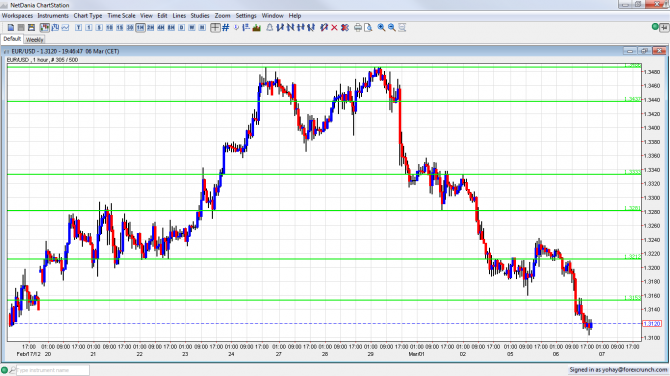Image resolution: width=670 pixels, height=376 pixels.
Task: Select the 1.3212 green horizontal line label
Action: click(632, 257)
